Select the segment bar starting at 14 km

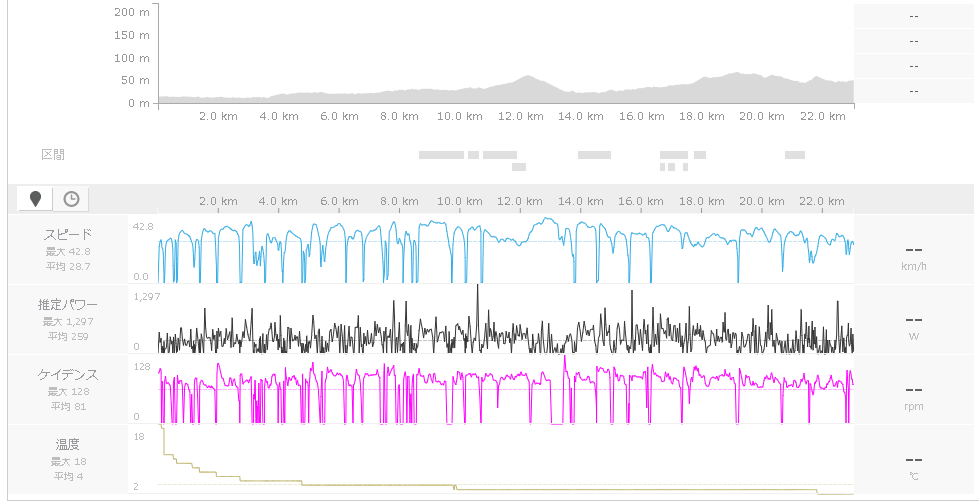click(594, 155)
